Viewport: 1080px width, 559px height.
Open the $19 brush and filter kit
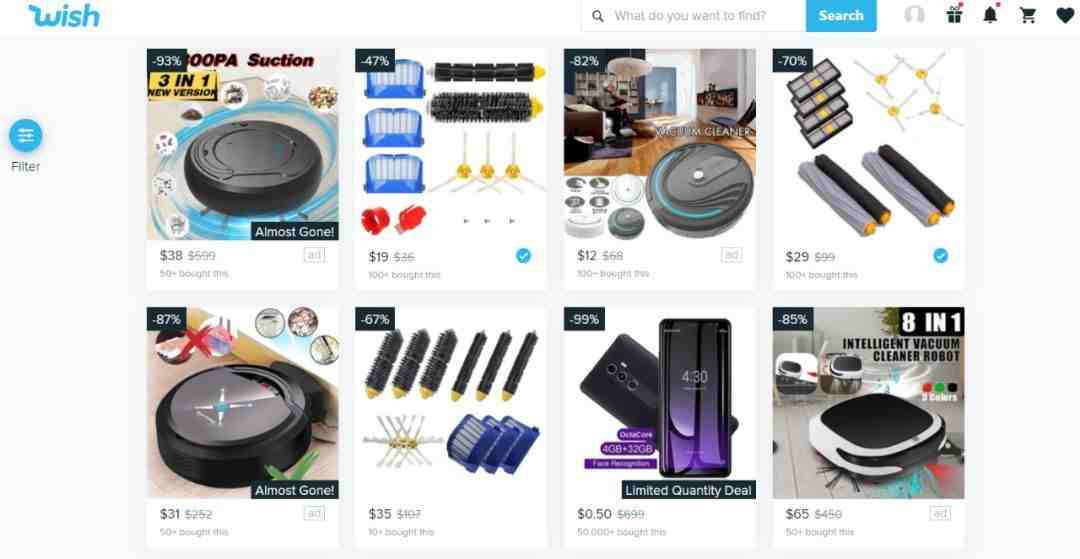(451, 144)
